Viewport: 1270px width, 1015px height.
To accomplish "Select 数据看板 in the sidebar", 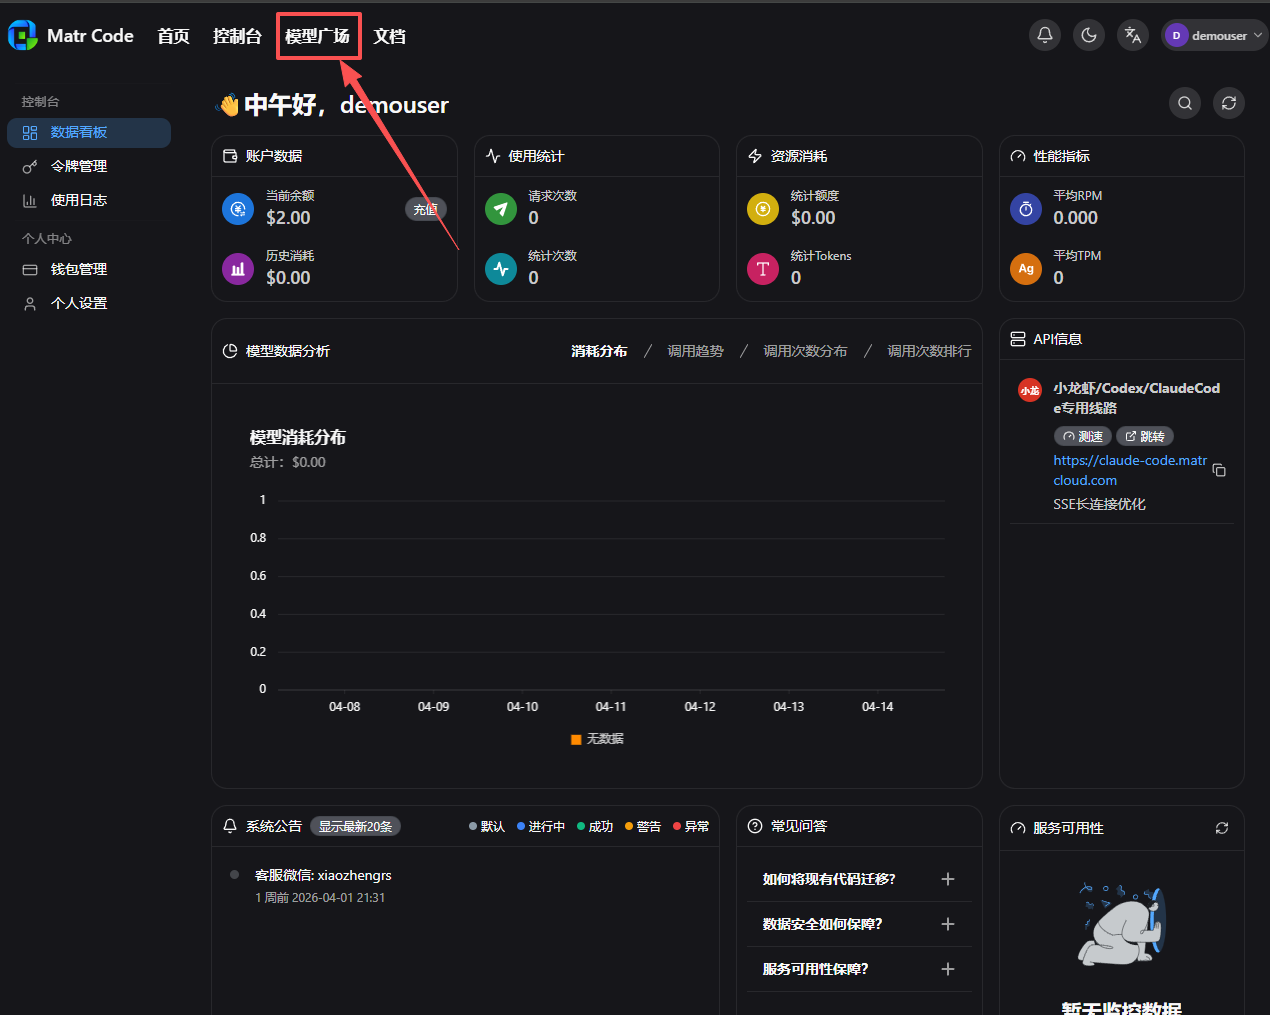I will pyautogui.click(x=89, y=133).
